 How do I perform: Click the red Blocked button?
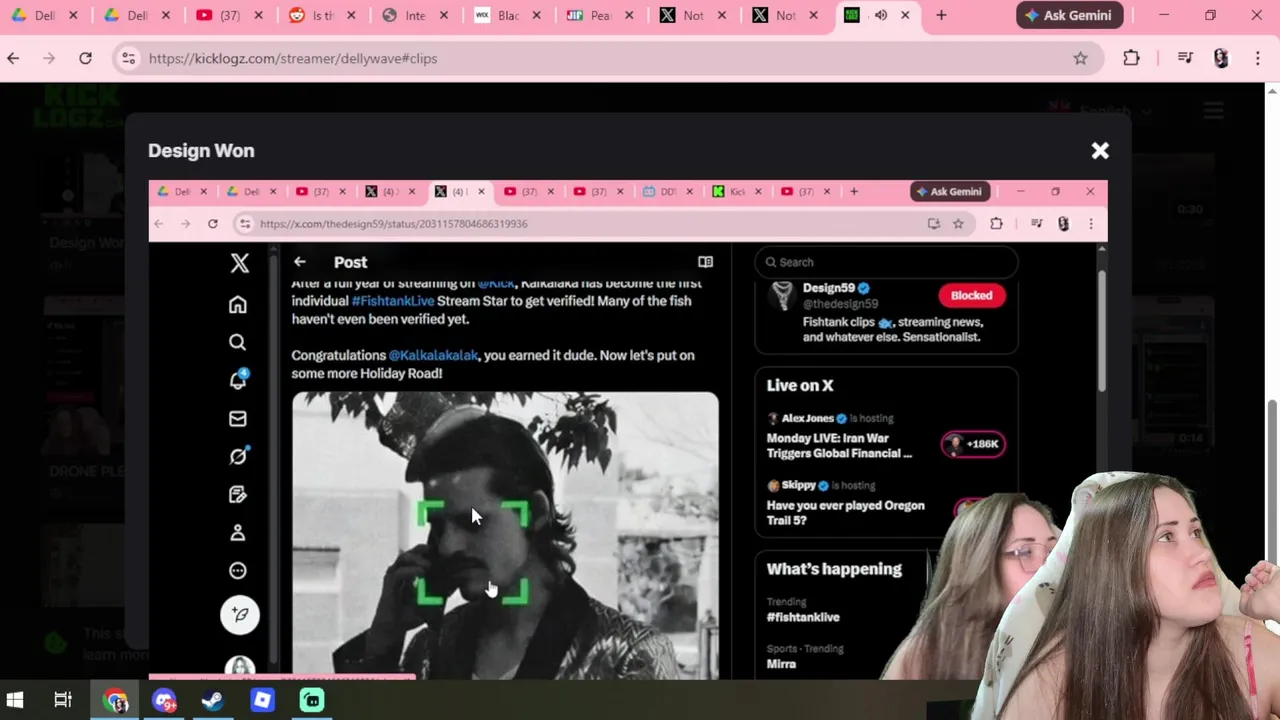(x=971, y=295)
